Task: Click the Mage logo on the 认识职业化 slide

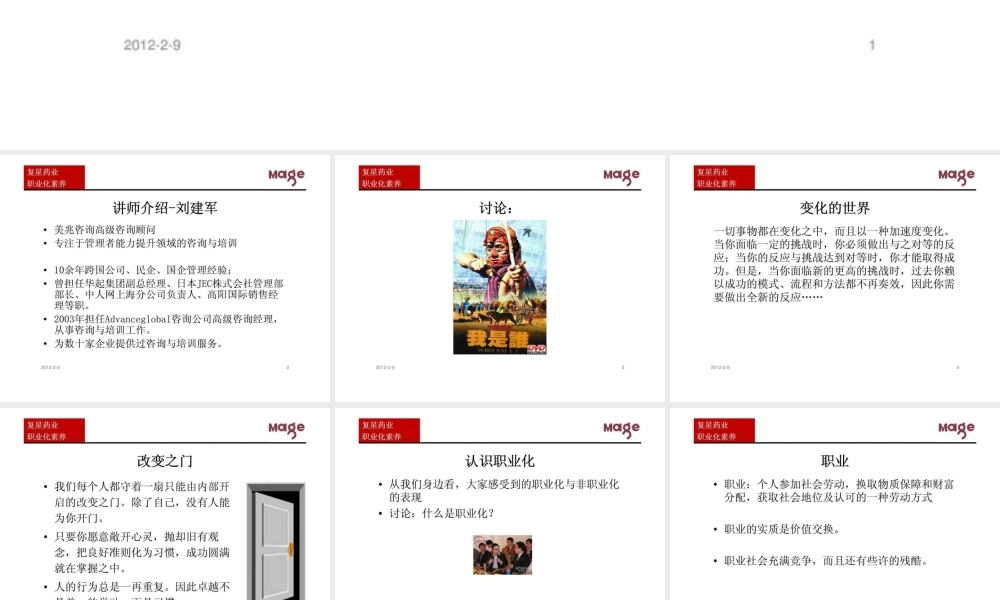Action: 619,429
